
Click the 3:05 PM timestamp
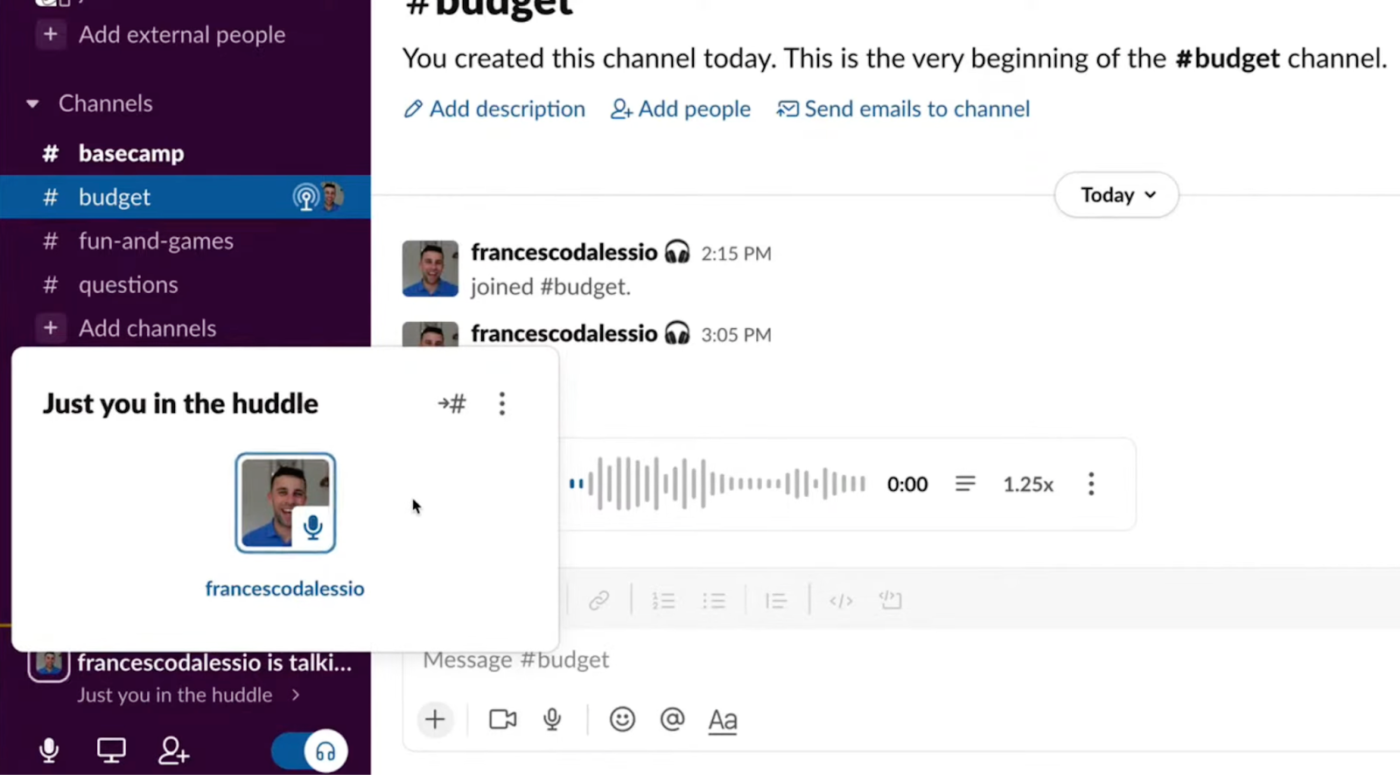(x=736, y=335)
